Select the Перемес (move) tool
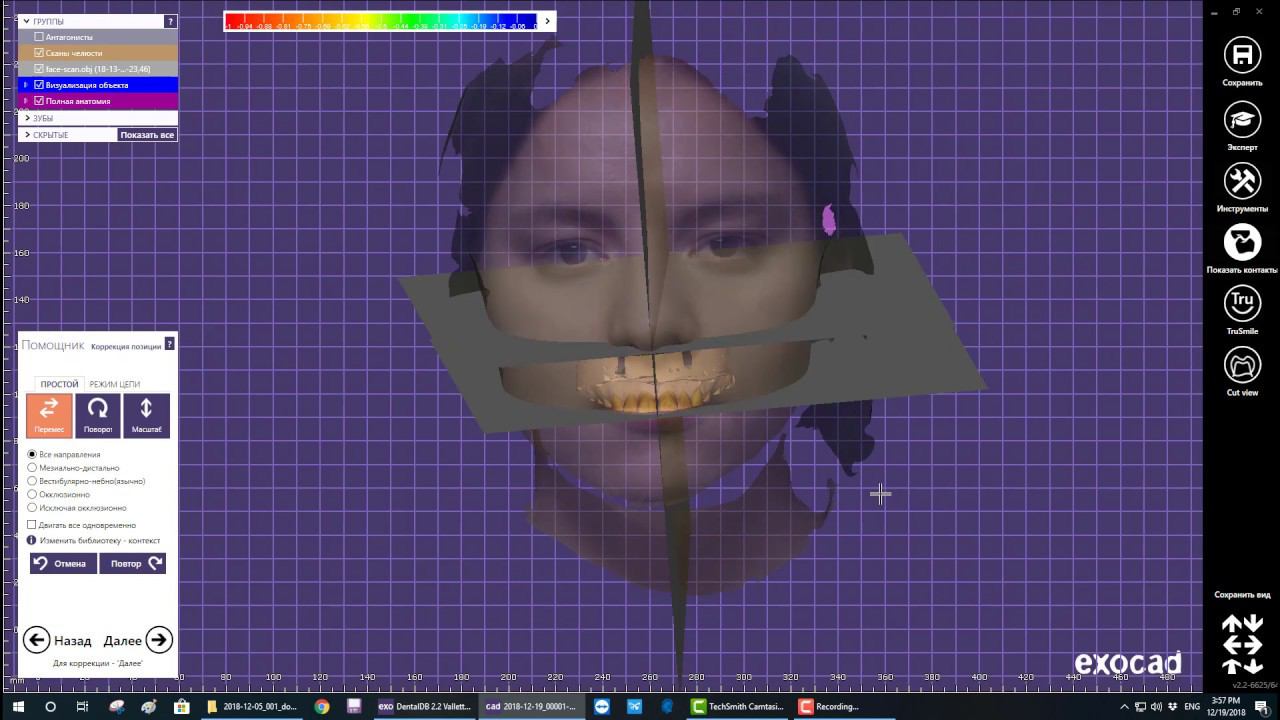 (x=49, y=415)
